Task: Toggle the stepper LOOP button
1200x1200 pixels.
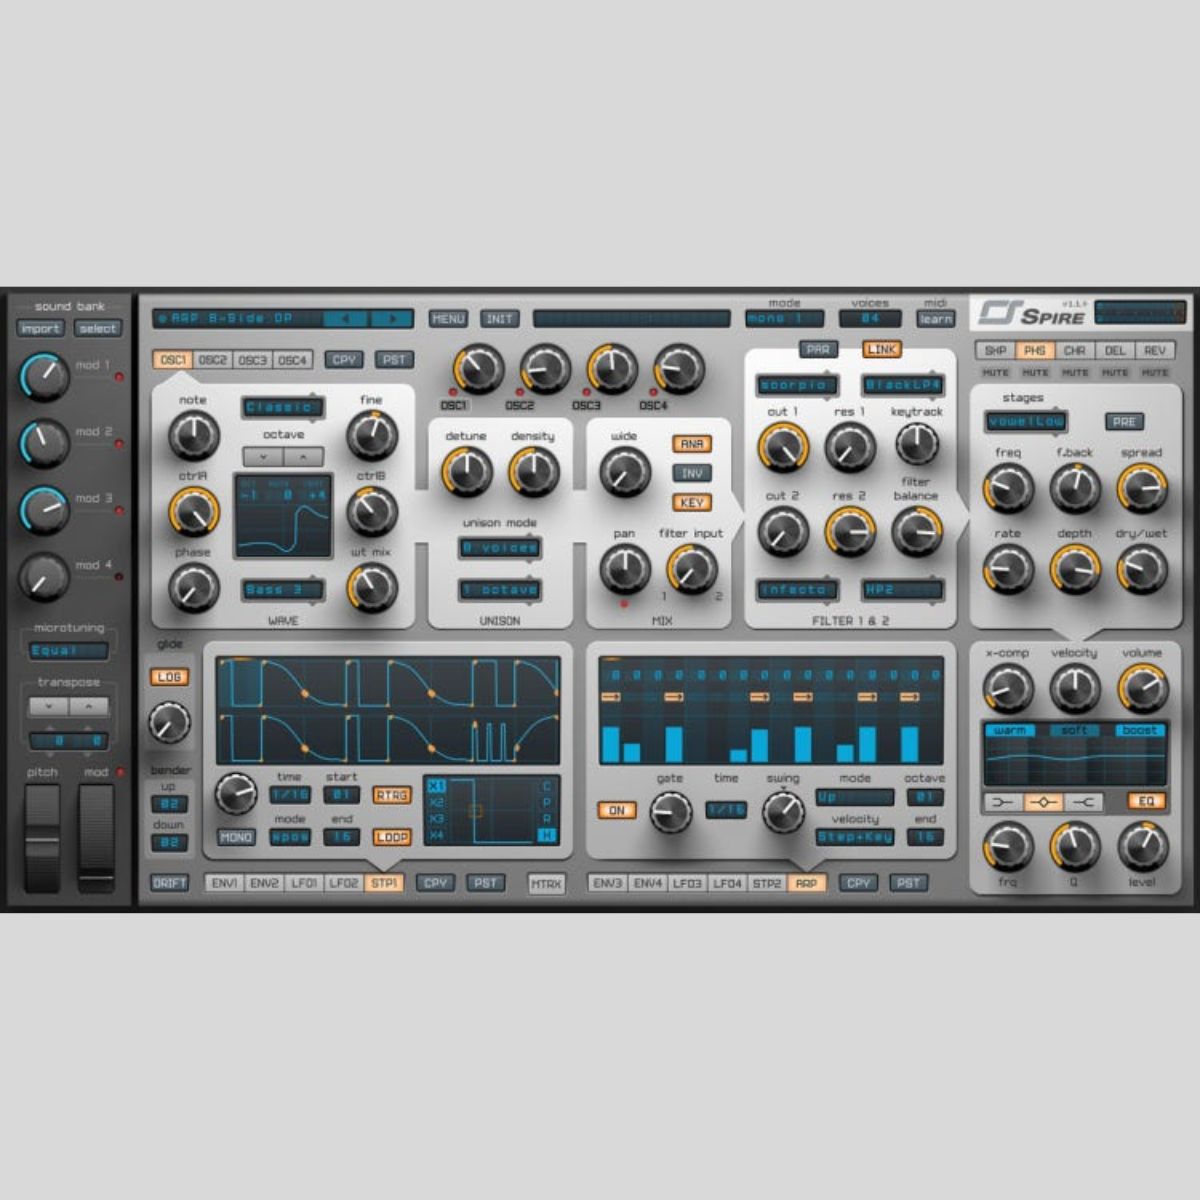Action: (392, 837)
